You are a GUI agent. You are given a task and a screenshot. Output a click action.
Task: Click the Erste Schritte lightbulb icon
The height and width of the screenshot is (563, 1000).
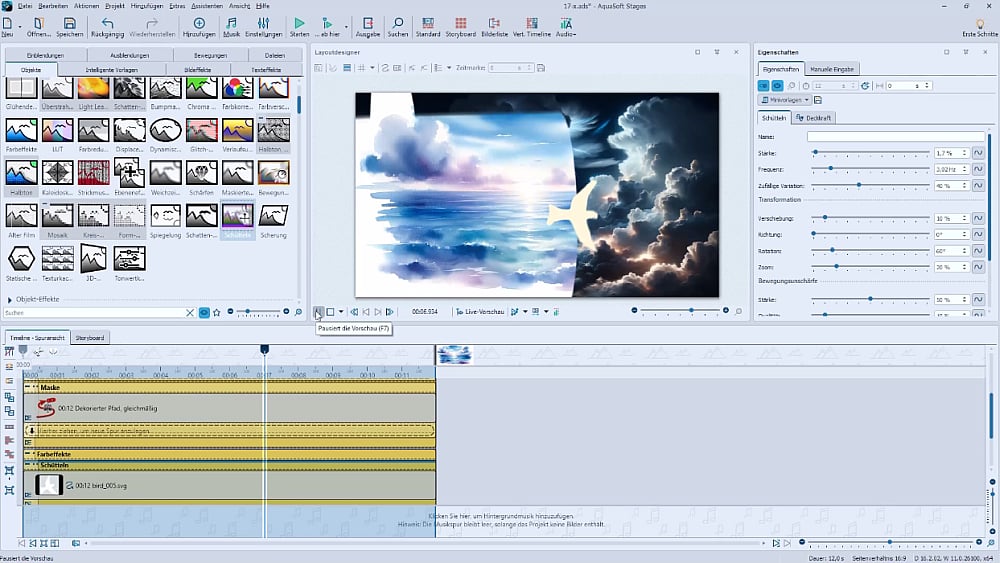click(x=979, y=23)
